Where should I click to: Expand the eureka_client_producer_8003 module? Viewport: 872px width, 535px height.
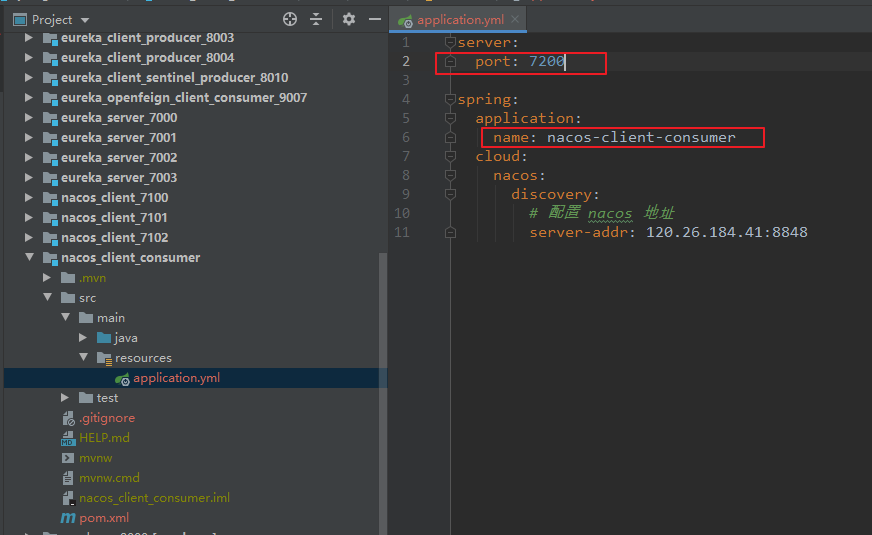pos(28,38)
